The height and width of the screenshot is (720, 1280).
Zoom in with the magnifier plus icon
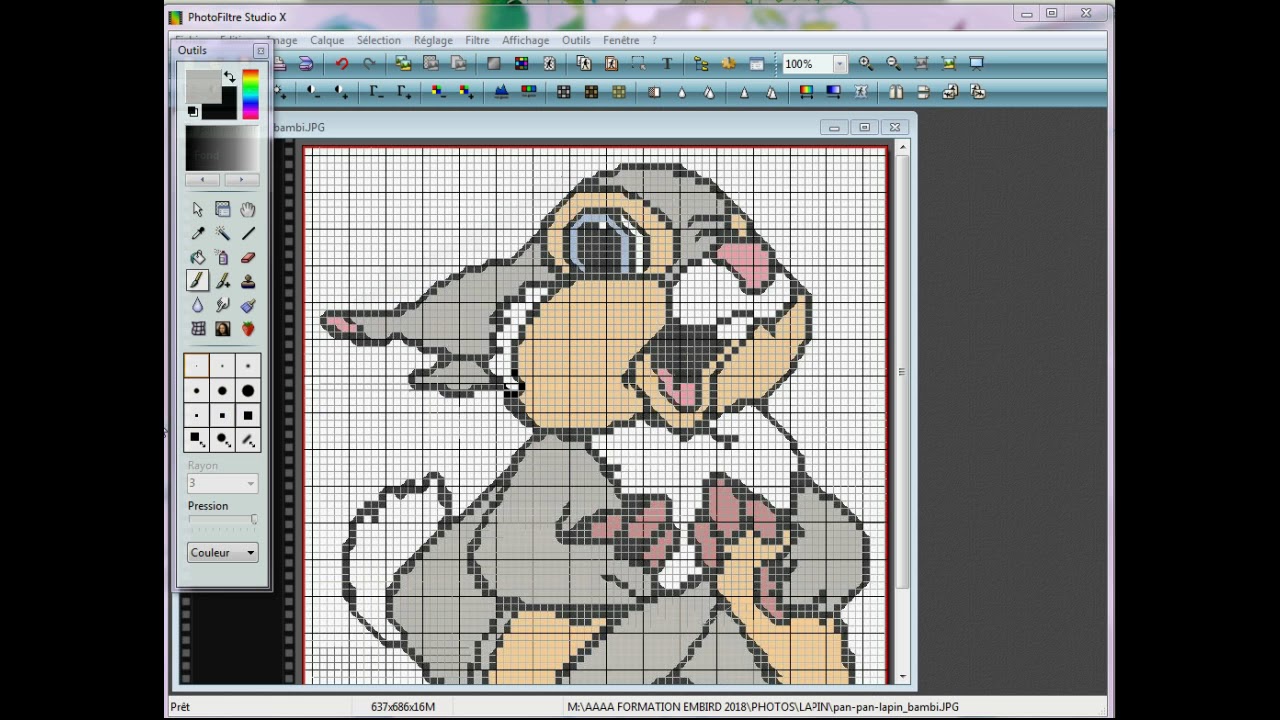pos(866,64)
